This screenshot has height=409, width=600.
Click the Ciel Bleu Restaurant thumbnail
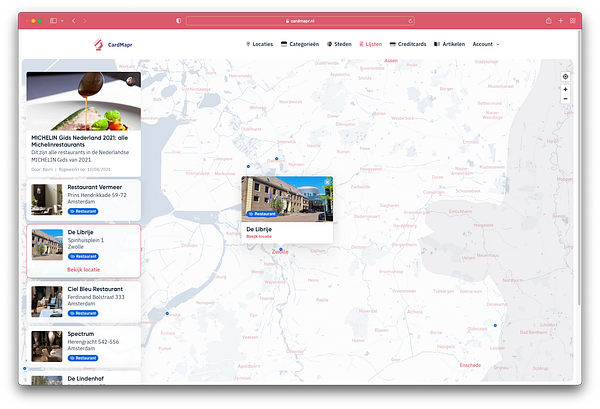(x=47, y=302)
